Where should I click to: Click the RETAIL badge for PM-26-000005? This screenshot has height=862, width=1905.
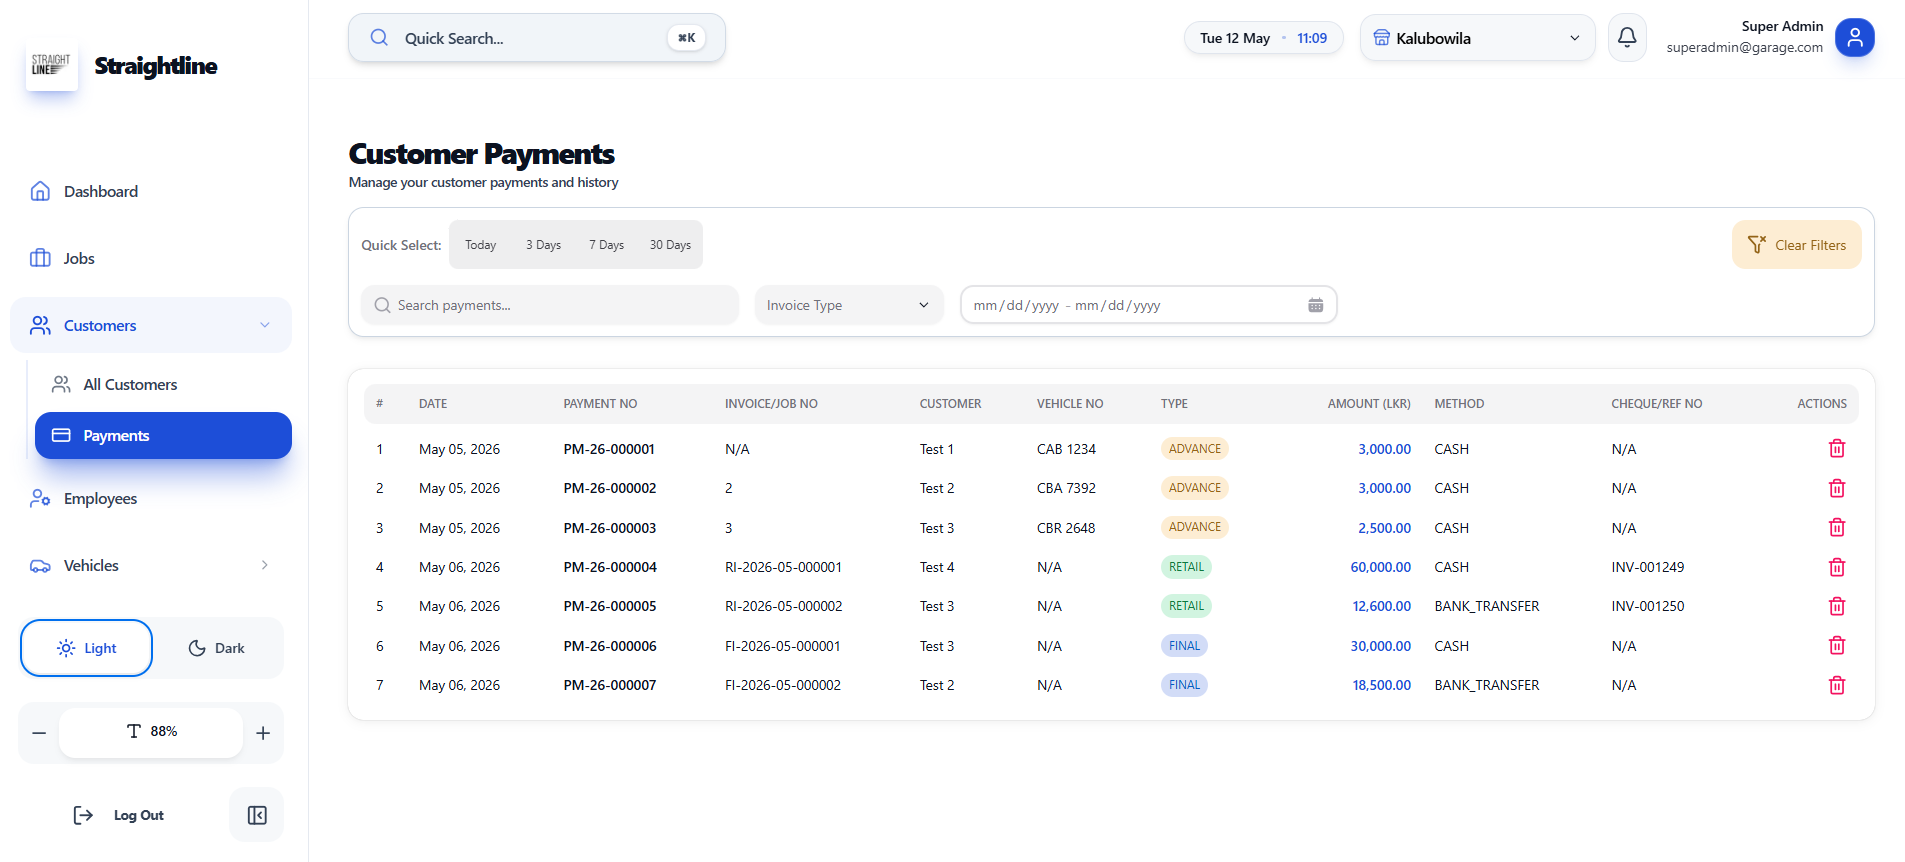tap(1186, 606)
